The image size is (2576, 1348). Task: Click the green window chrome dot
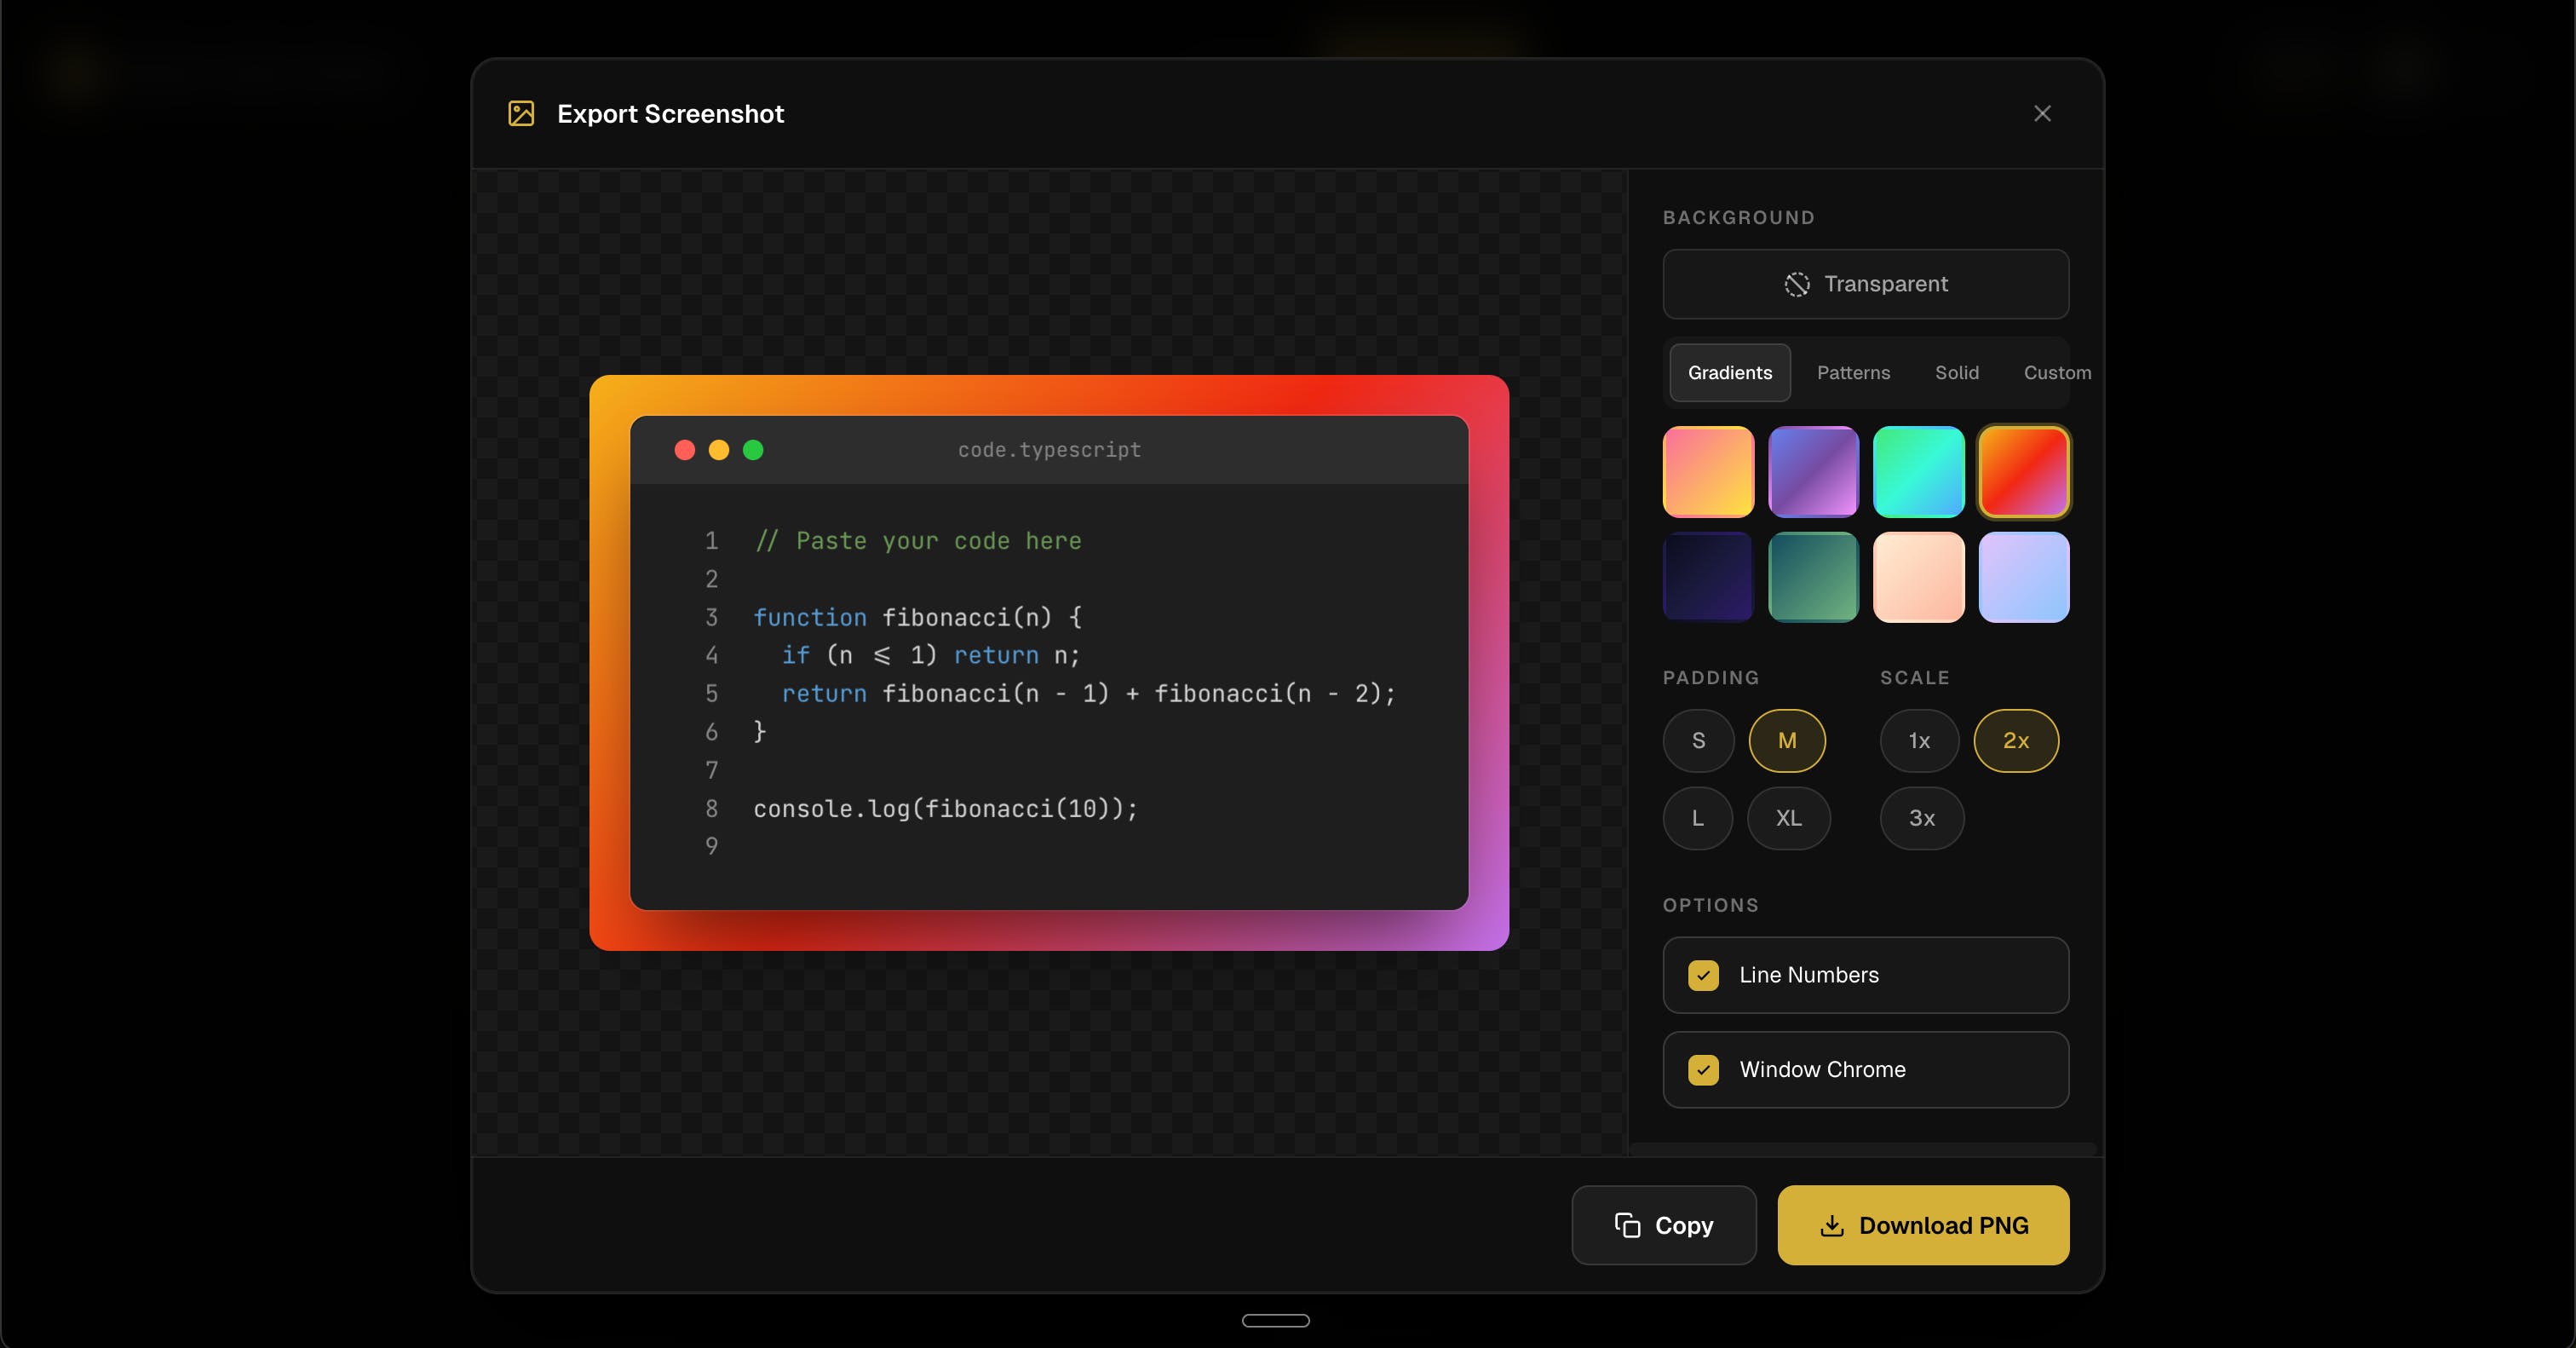(x=753, y=450)
